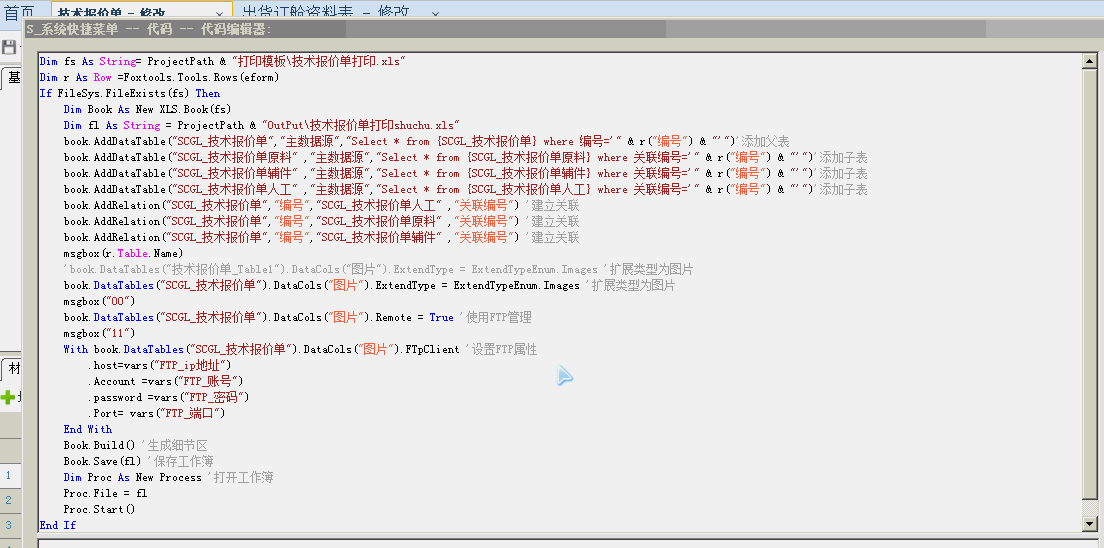Select the 材 tab behind the dialog
This screenshot has height=548, width=1104.
[x=13, y=368]
